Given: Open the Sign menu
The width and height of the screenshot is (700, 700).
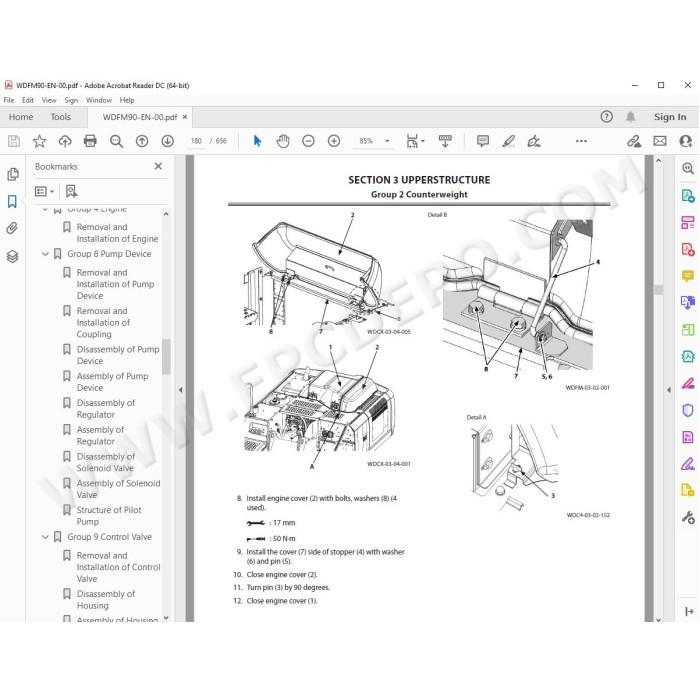Looking at the screenshot, I should (71, 100).
